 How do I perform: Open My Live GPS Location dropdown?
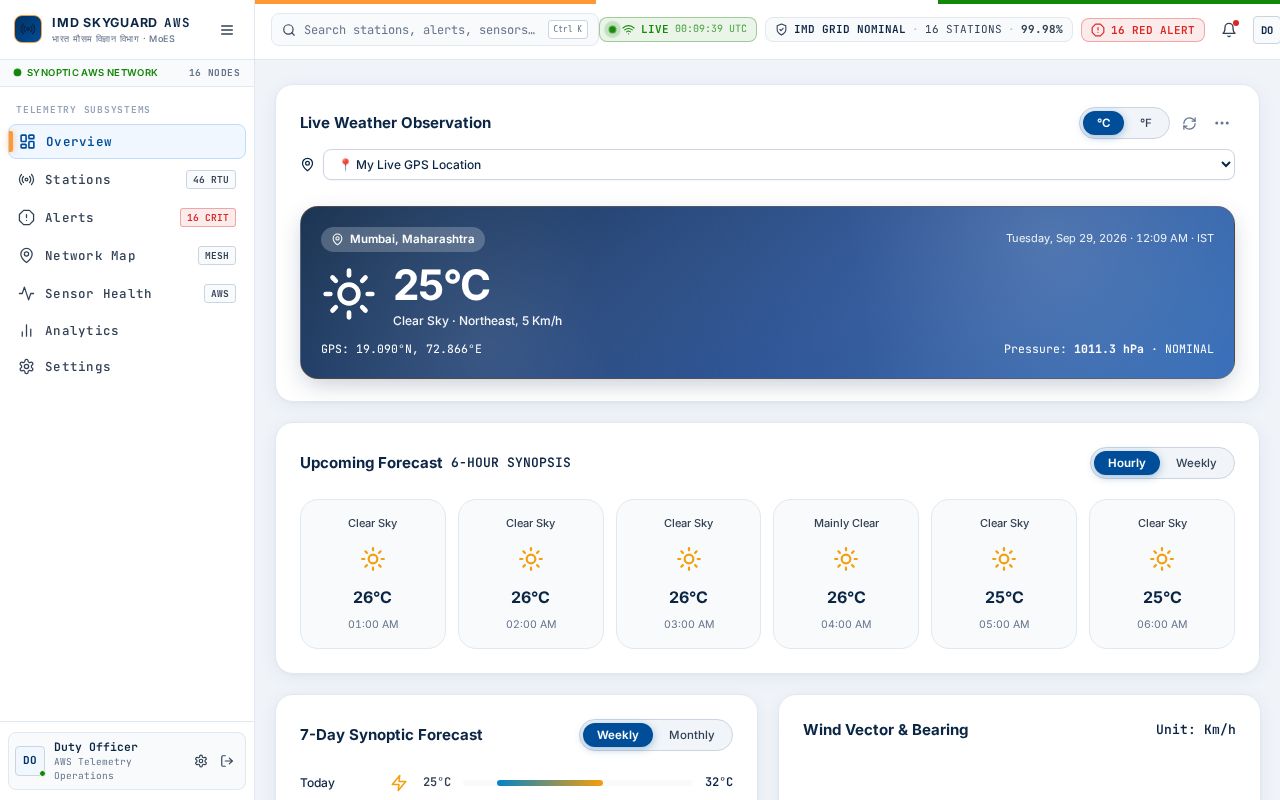[779, 165]
